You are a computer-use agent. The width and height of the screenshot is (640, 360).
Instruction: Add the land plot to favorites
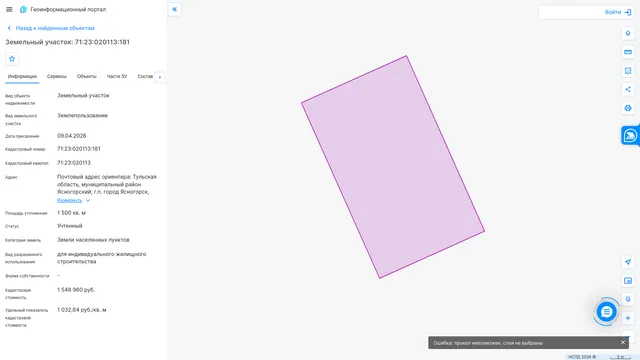pos(12,59)
